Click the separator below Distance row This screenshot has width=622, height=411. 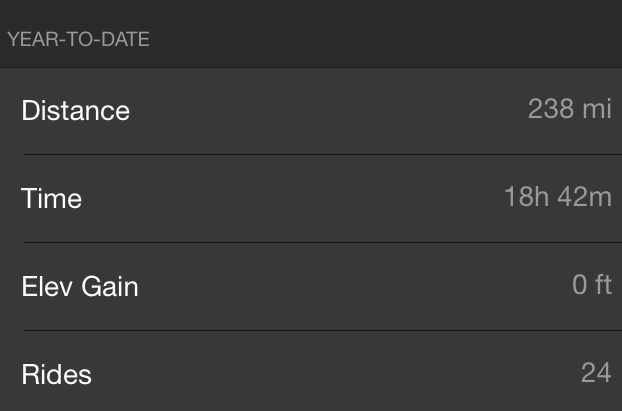[x=322, y=155]
